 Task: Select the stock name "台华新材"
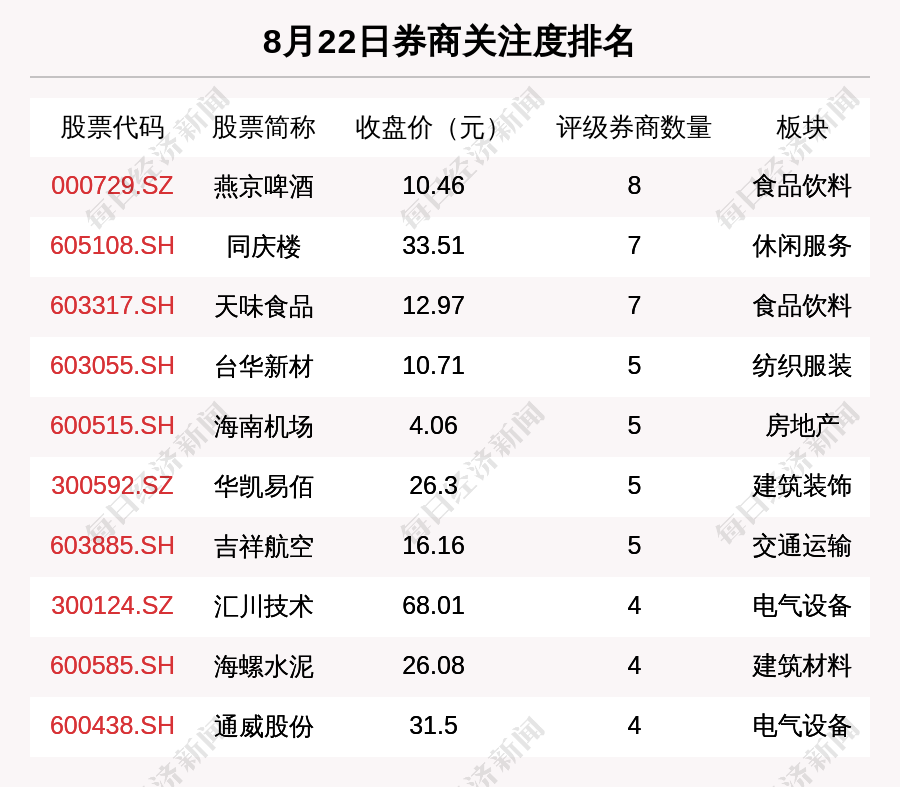tap(263, 366)
